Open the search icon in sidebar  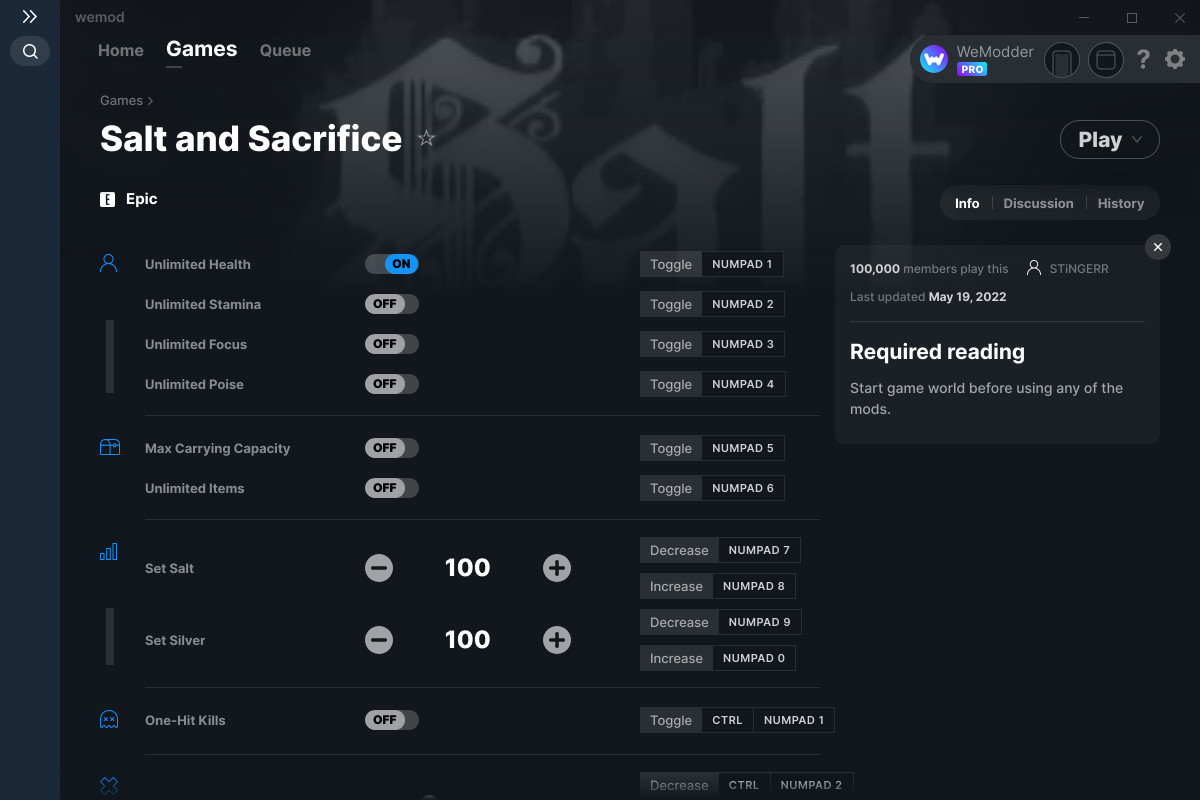point(30,51)
